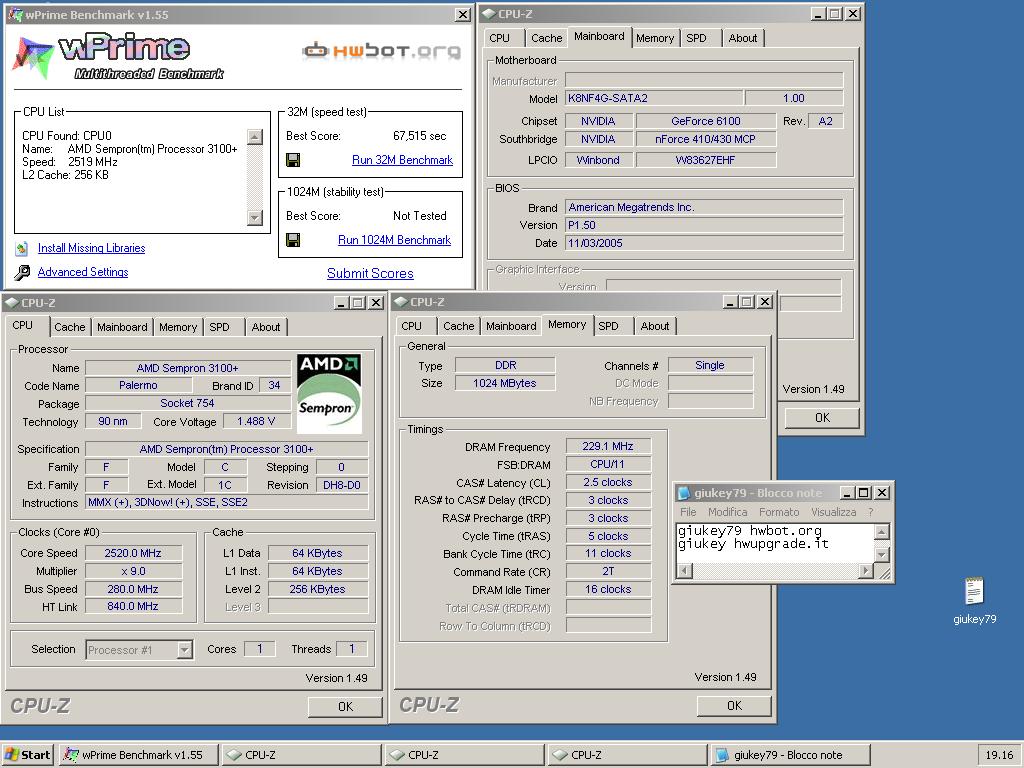Click CAS# Latency value 2.5 clocks
The image size is (1024, 768).
(x=608, y=482)
